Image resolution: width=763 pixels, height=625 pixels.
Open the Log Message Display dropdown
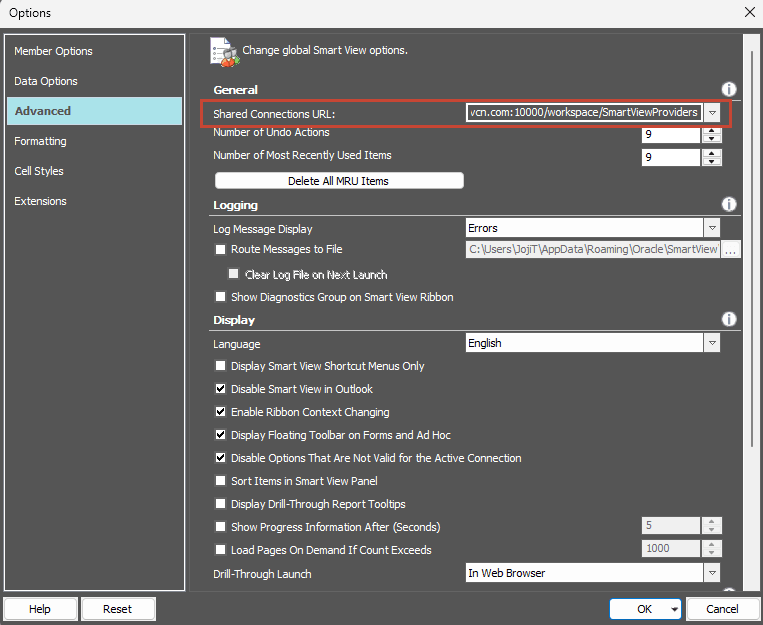tap(712, 227)
